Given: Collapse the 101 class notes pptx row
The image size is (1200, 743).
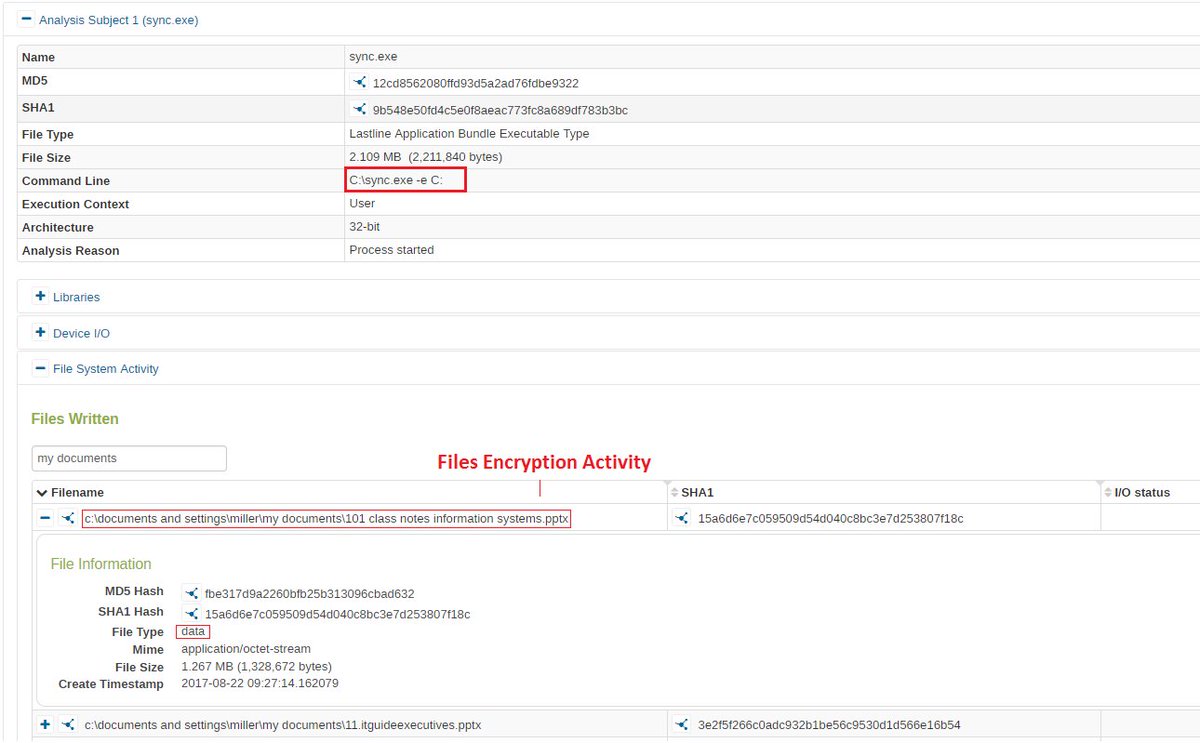Looking at the screenshot, I should [45, 518].
